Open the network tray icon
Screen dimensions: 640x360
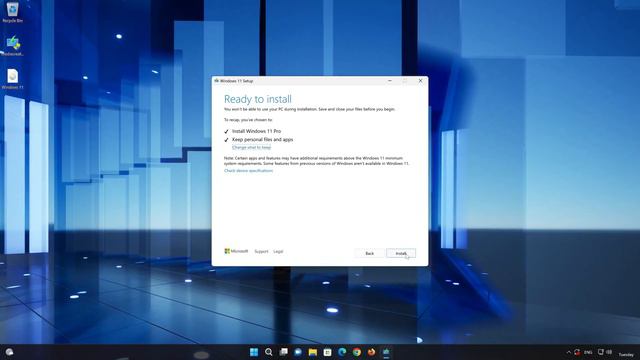tap(600, 352)
